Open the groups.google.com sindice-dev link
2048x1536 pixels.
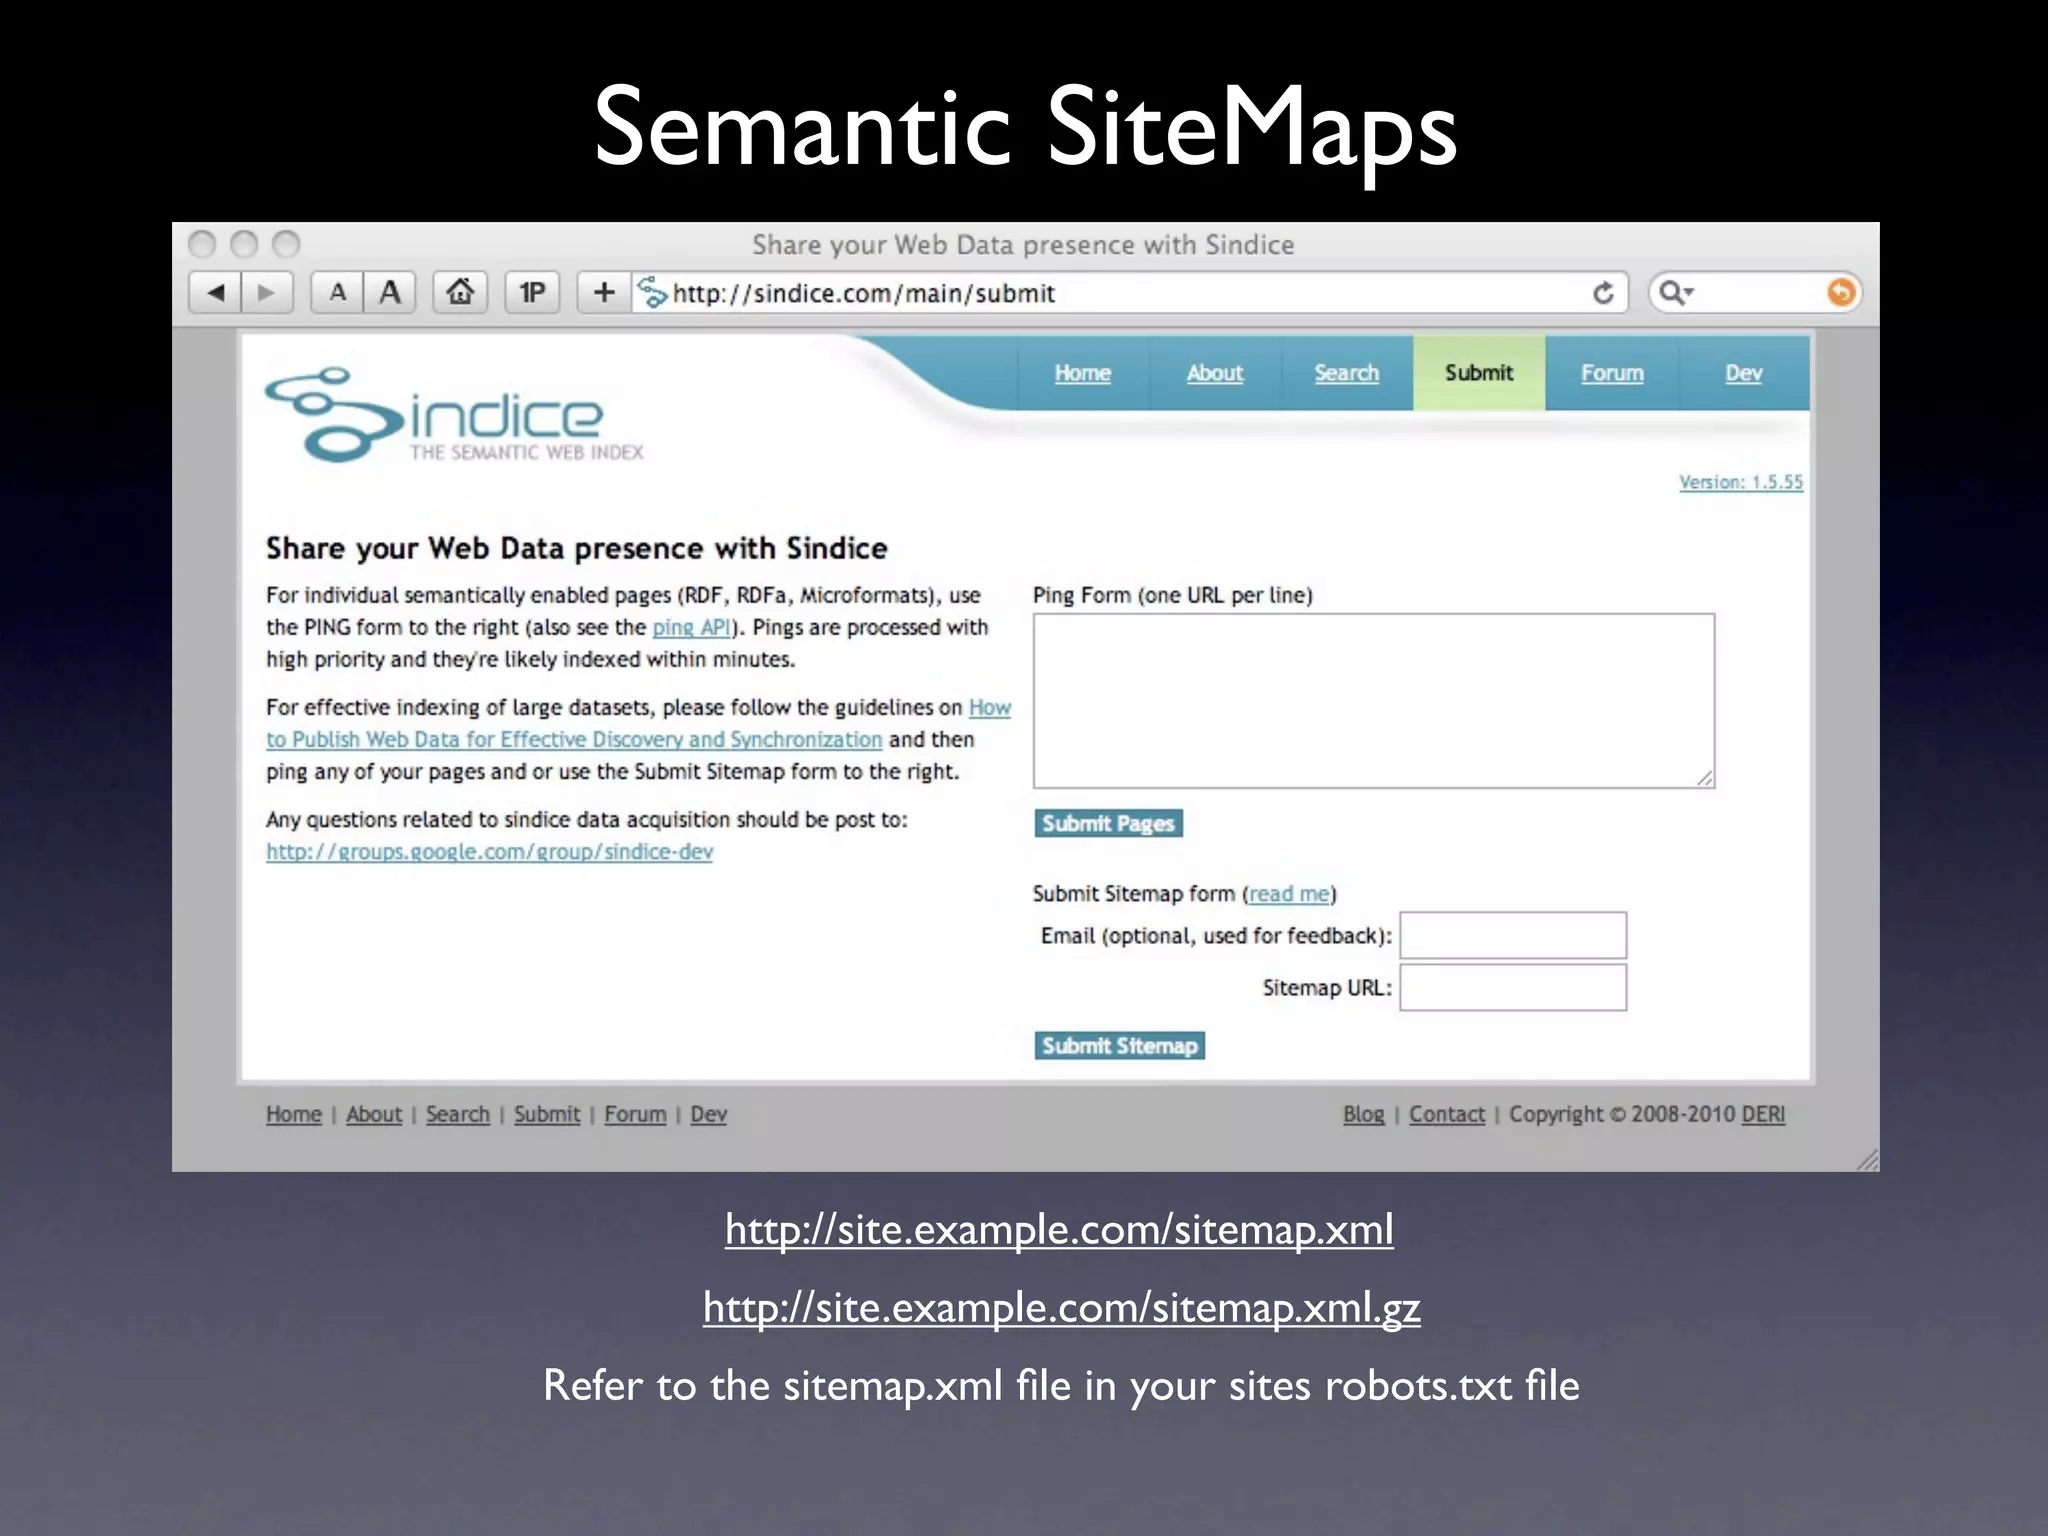489,852
